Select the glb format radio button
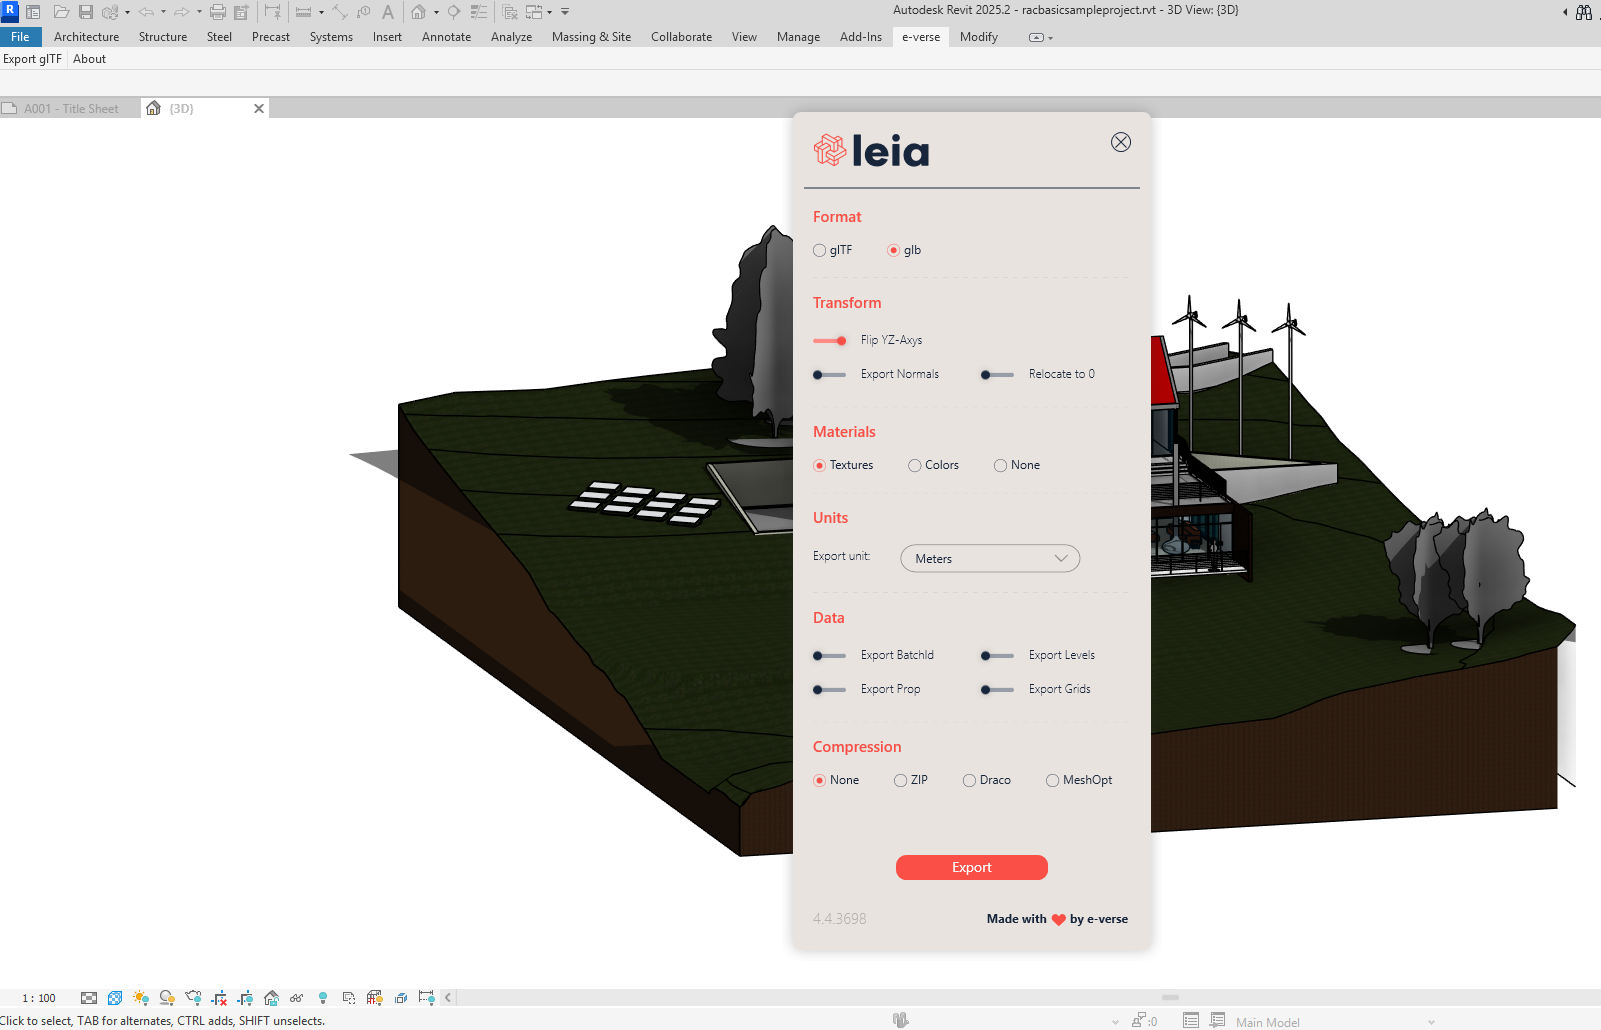 (893, 250)
